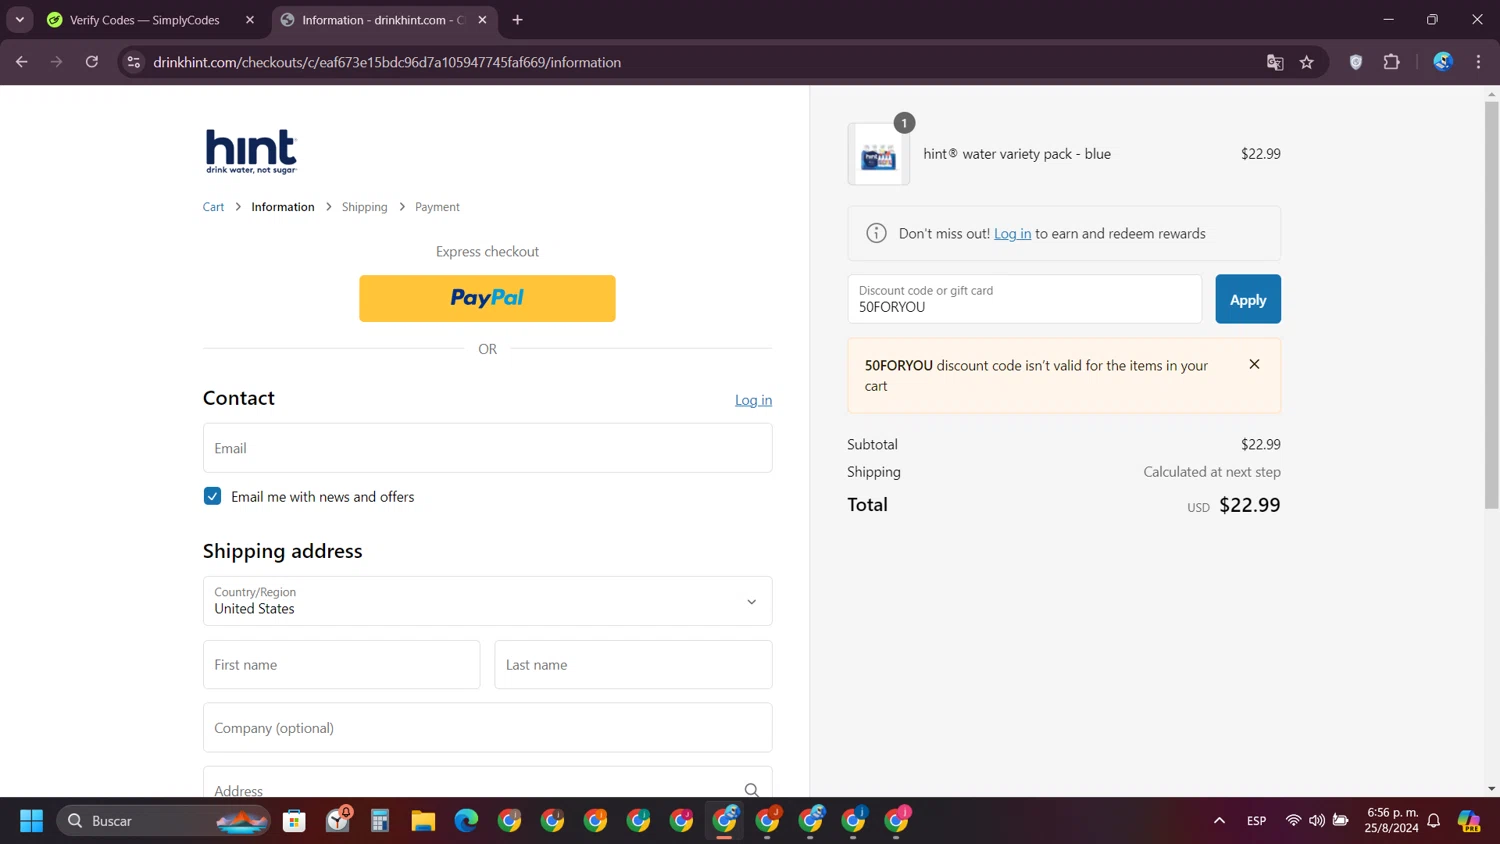Open Log in link in rewards notice
The height and width of the screenshot is (844, 1500).
point(1012,234)
